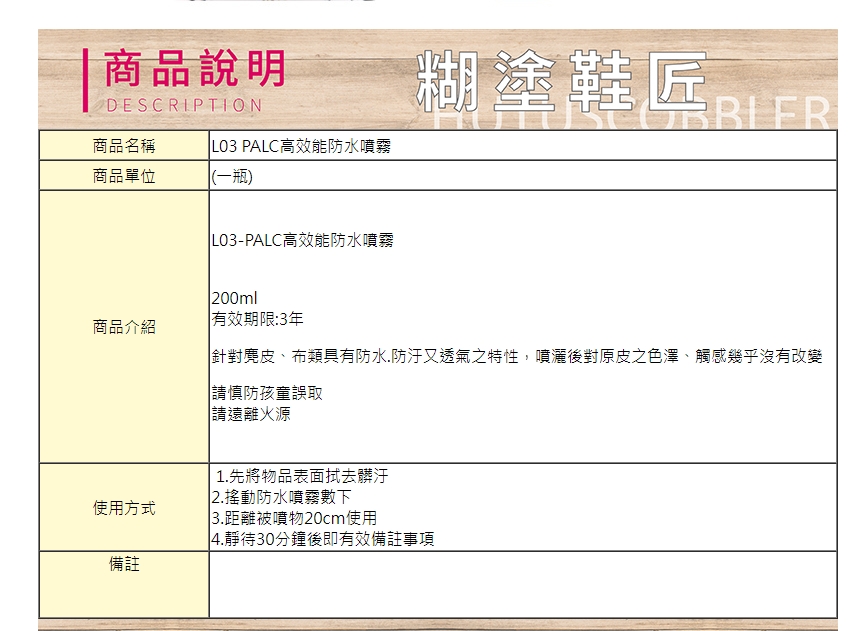862x631 pixels.
Task: Click L03-PALC高效能防水噴霧 line in the introduction
Action: (x=303, y=241)
